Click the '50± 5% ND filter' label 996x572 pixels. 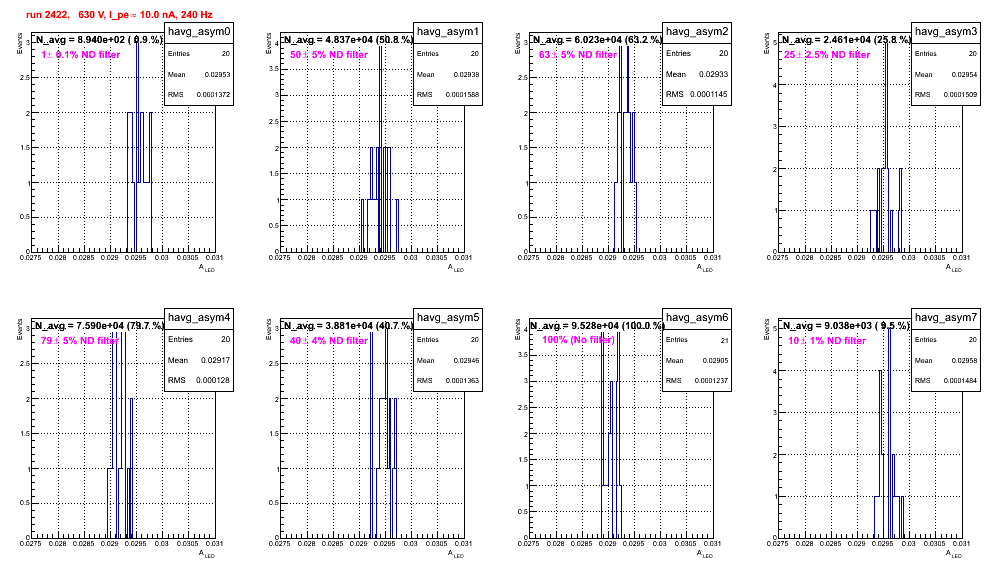click(329, 55)
